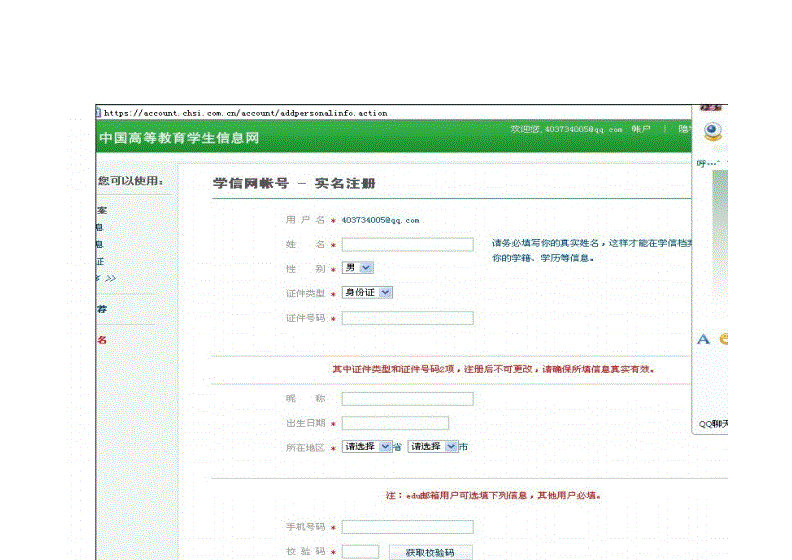This screenshot has width=792, height=560.
Task: Select the 出生日期 birth date field
Action: 395,424
